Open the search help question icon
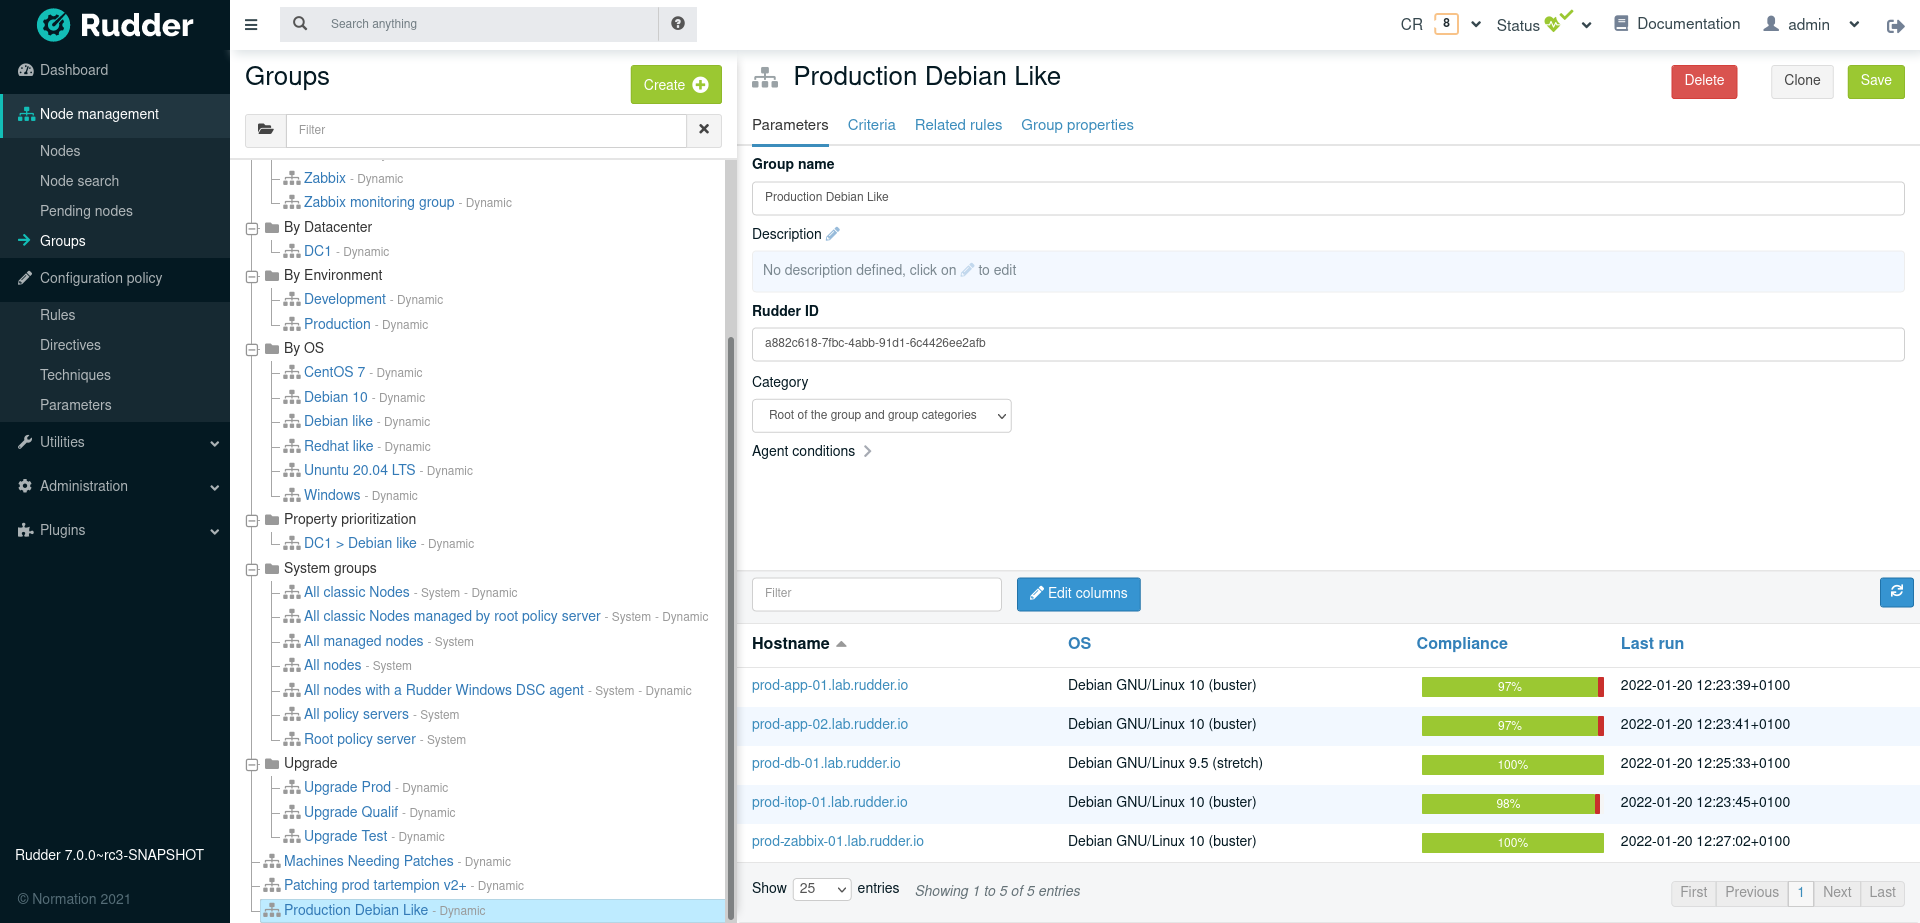This screenshot has height=923, width=1920. click(678, 24)
